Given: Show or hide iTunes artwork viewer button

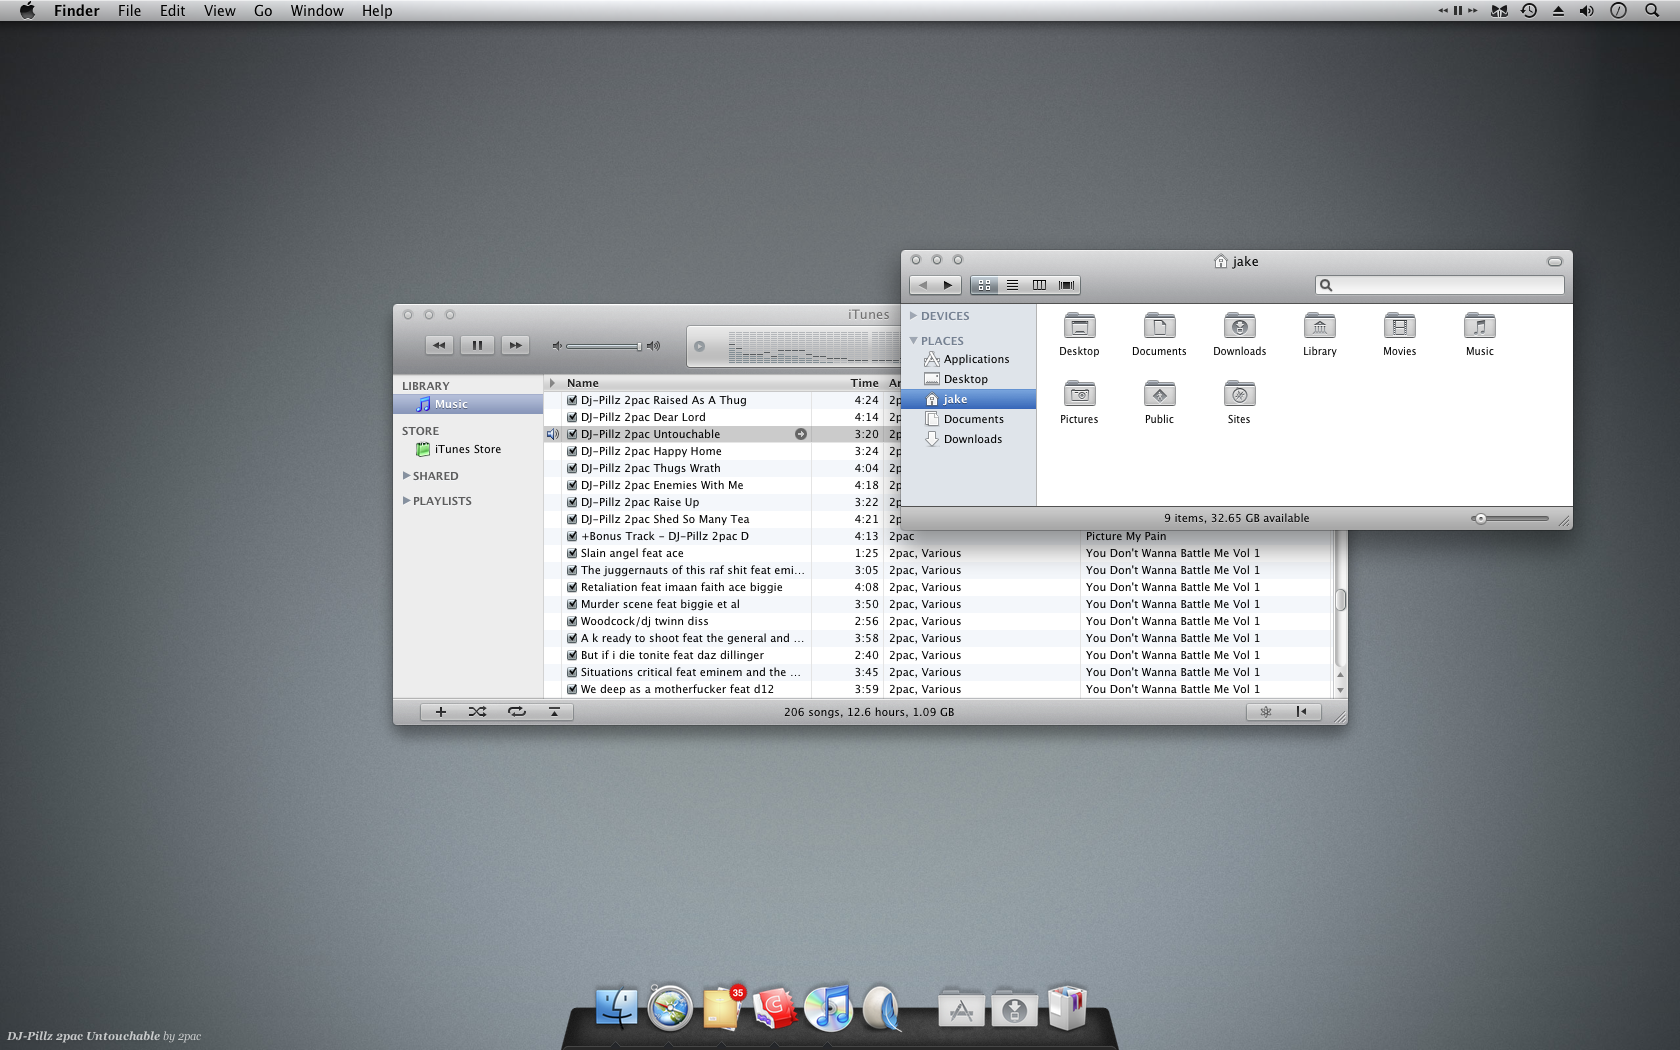Looking at the screenshot, I should pos(554,712).
